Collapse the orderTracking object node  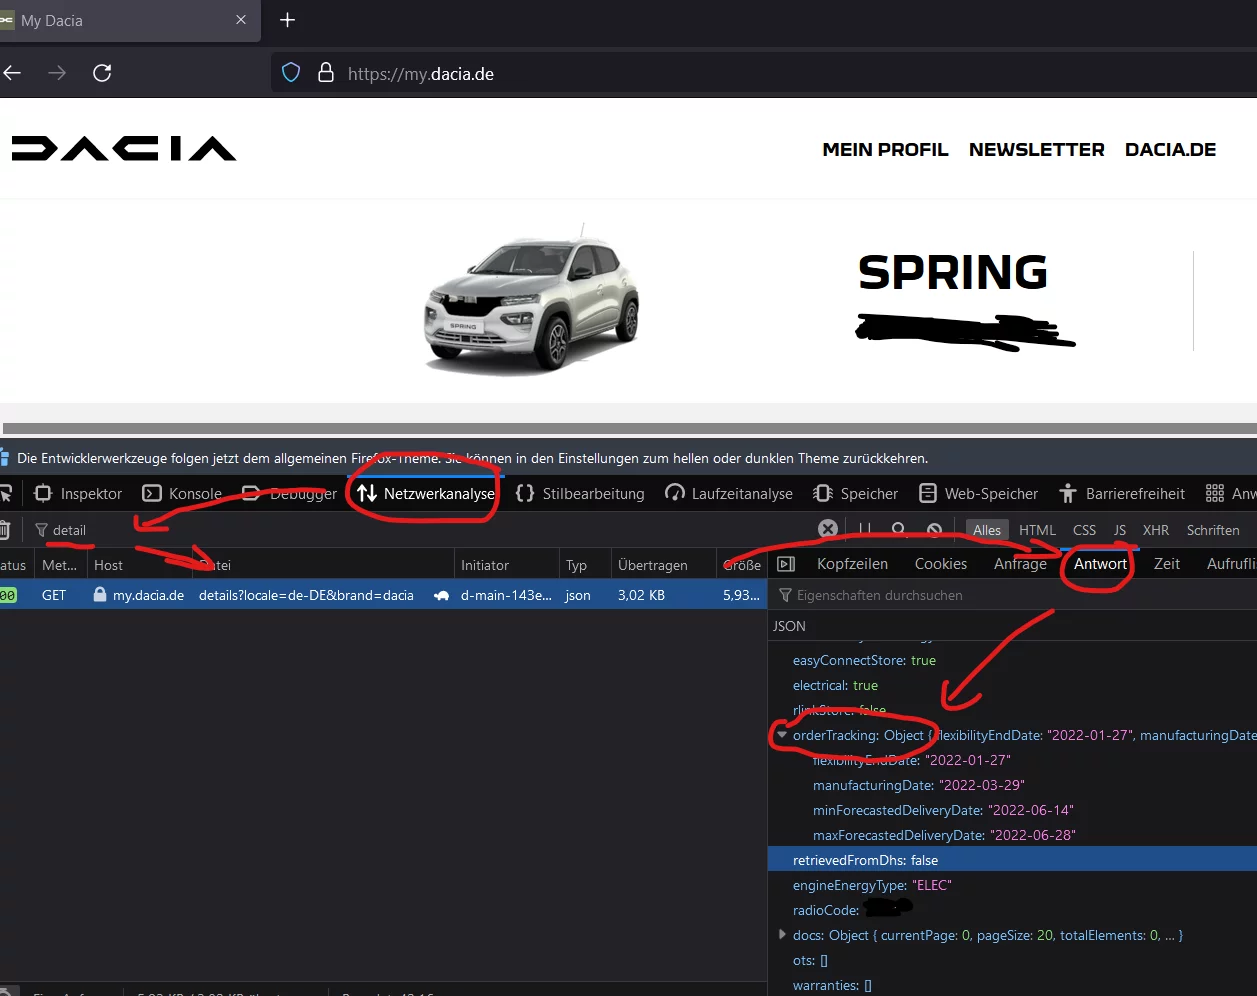click(x=782, y=735)
